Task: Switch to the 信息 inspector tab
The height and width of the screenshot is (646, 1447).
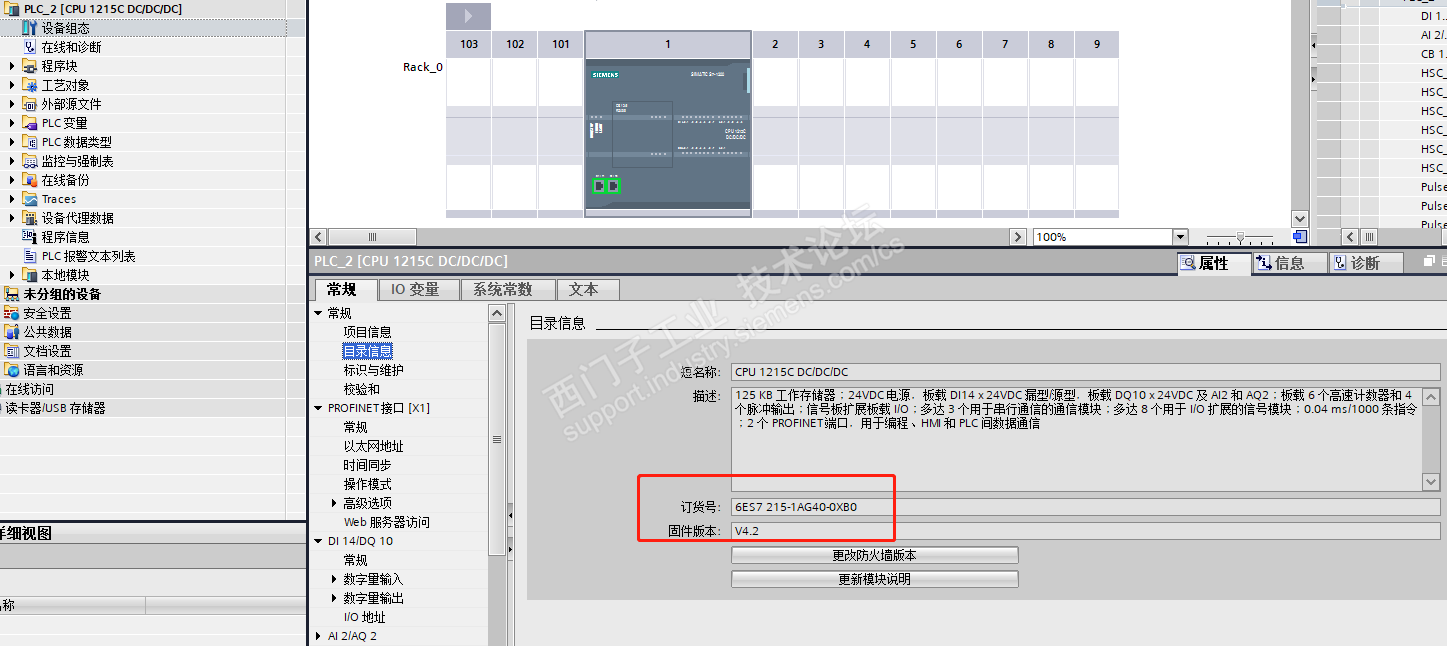Action: click(1289, 263)
